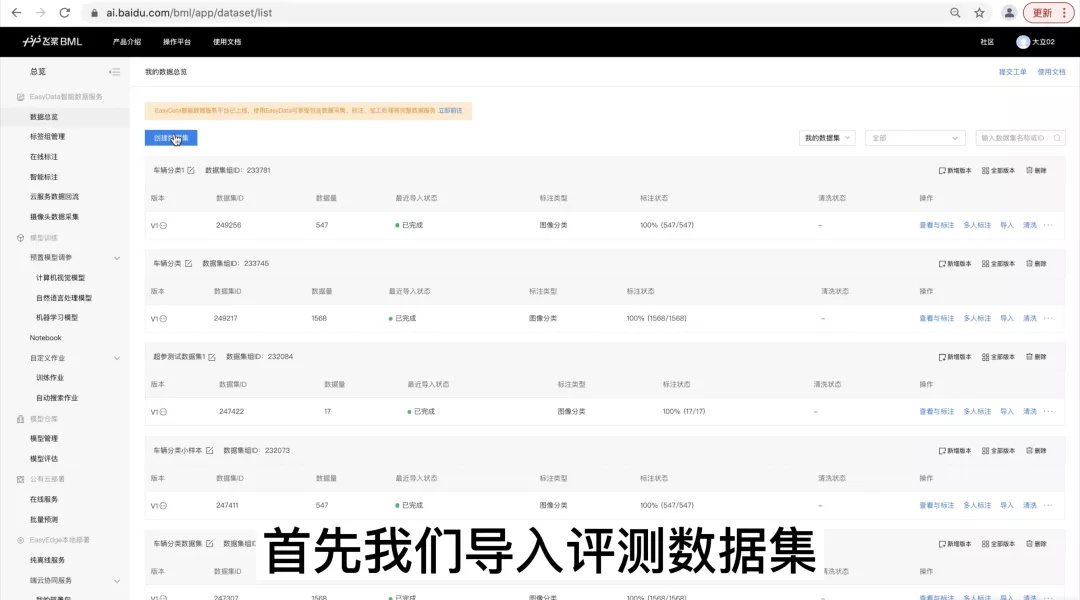This screenshot has height=600, width=1080.
Task: Collapse the 自定义作业 sidebar group
Action: pyautogui.click(x=117, y=358)
